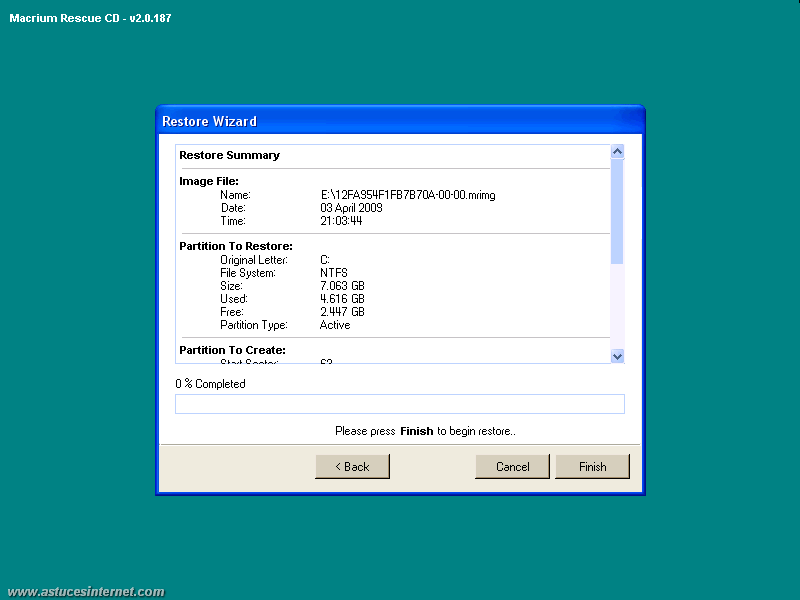Click the NTFS file system value

334,273
